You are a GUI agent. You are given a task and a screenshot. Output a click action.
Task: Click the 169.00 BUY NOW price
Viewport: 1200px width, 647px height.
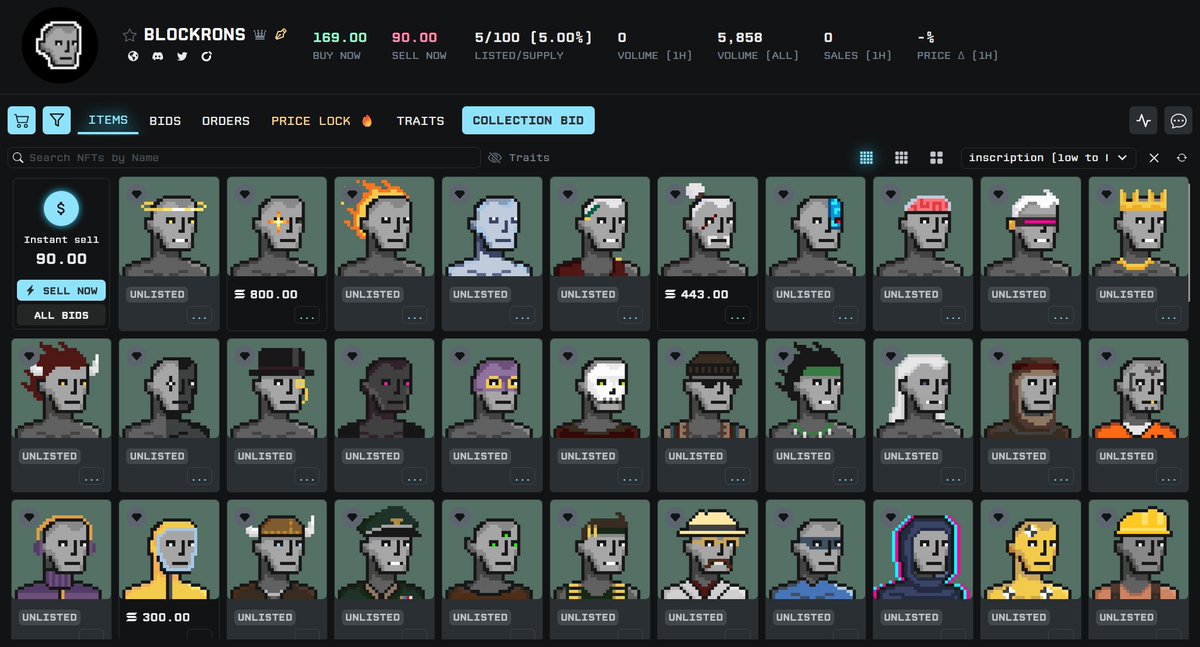[340, 38]
